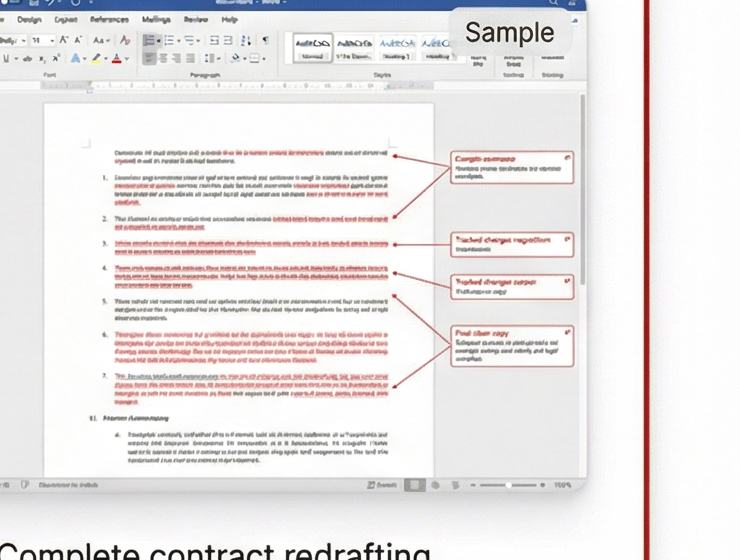Apply borders to the paragraph
The height and width of the screenshot is (560, 740).
pyautogui.click(x=254, y=58)
